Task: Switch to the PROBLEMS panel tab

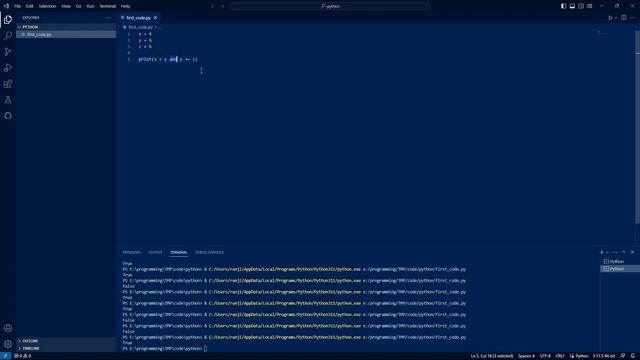Action: [x=131, y=252]
